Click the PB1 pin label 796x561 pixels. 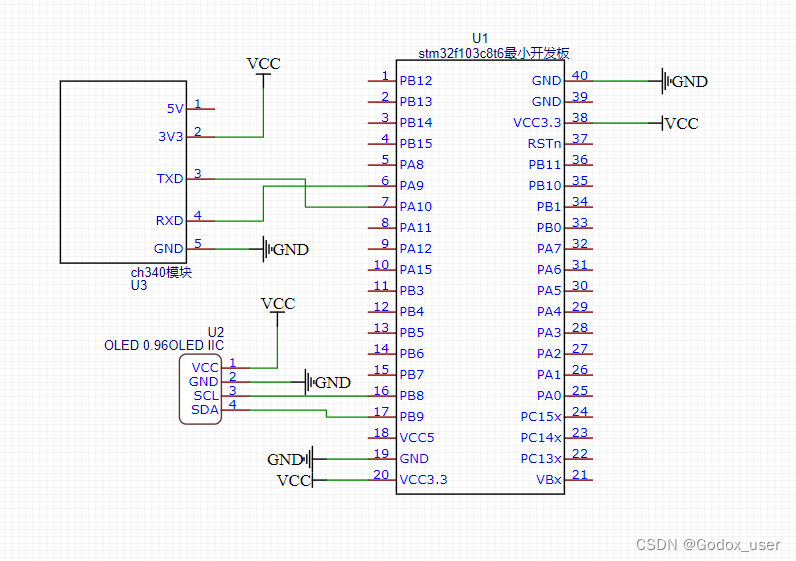[x=549, y=207]
